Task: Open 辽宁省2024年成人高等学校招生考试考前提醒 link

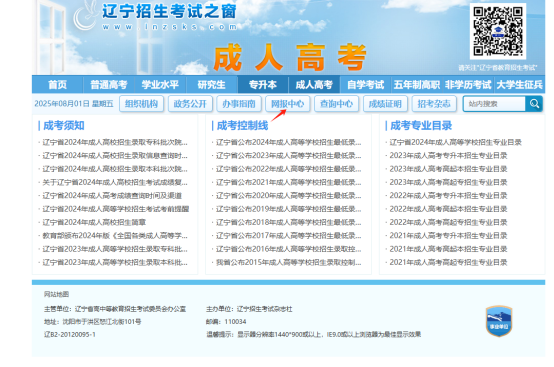Action: [x=116, y=209]
